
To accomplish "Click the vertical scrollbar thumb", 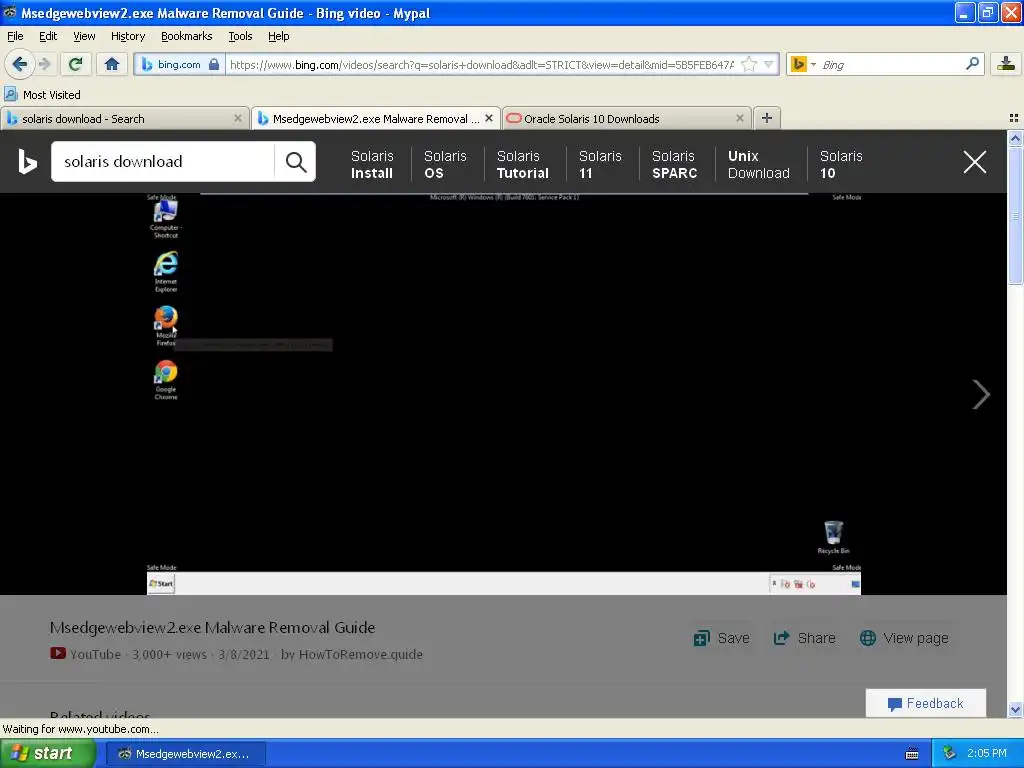I will [1015, 216].
